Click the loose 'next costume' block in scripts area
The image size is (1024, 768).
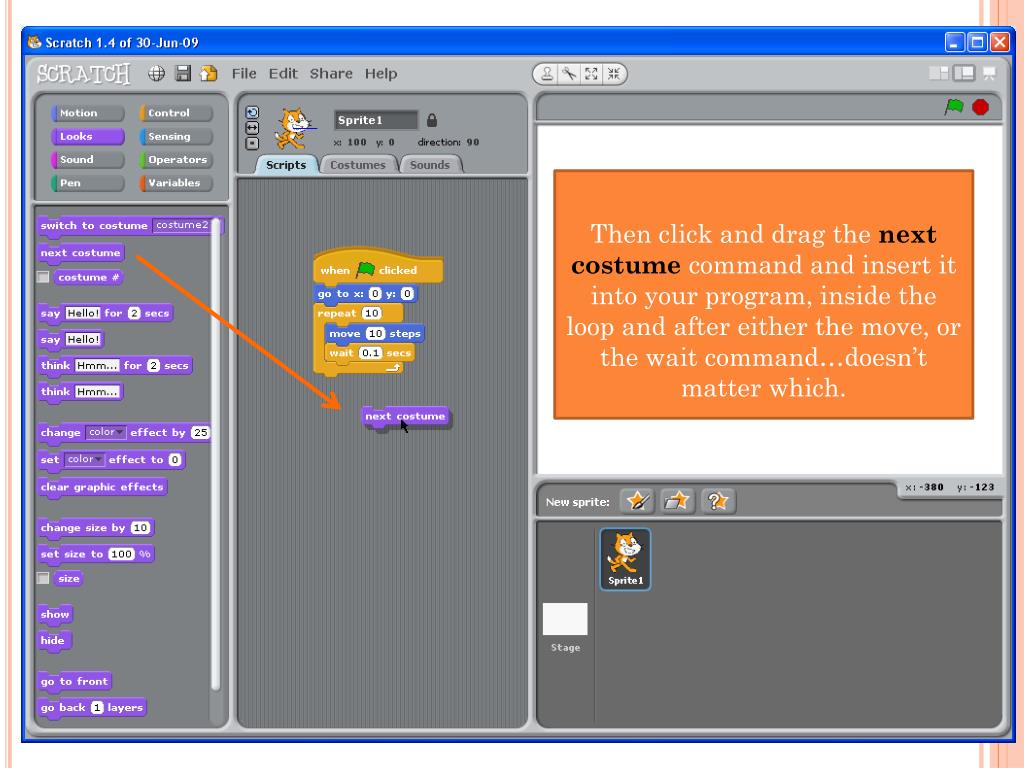coord(406,417)
